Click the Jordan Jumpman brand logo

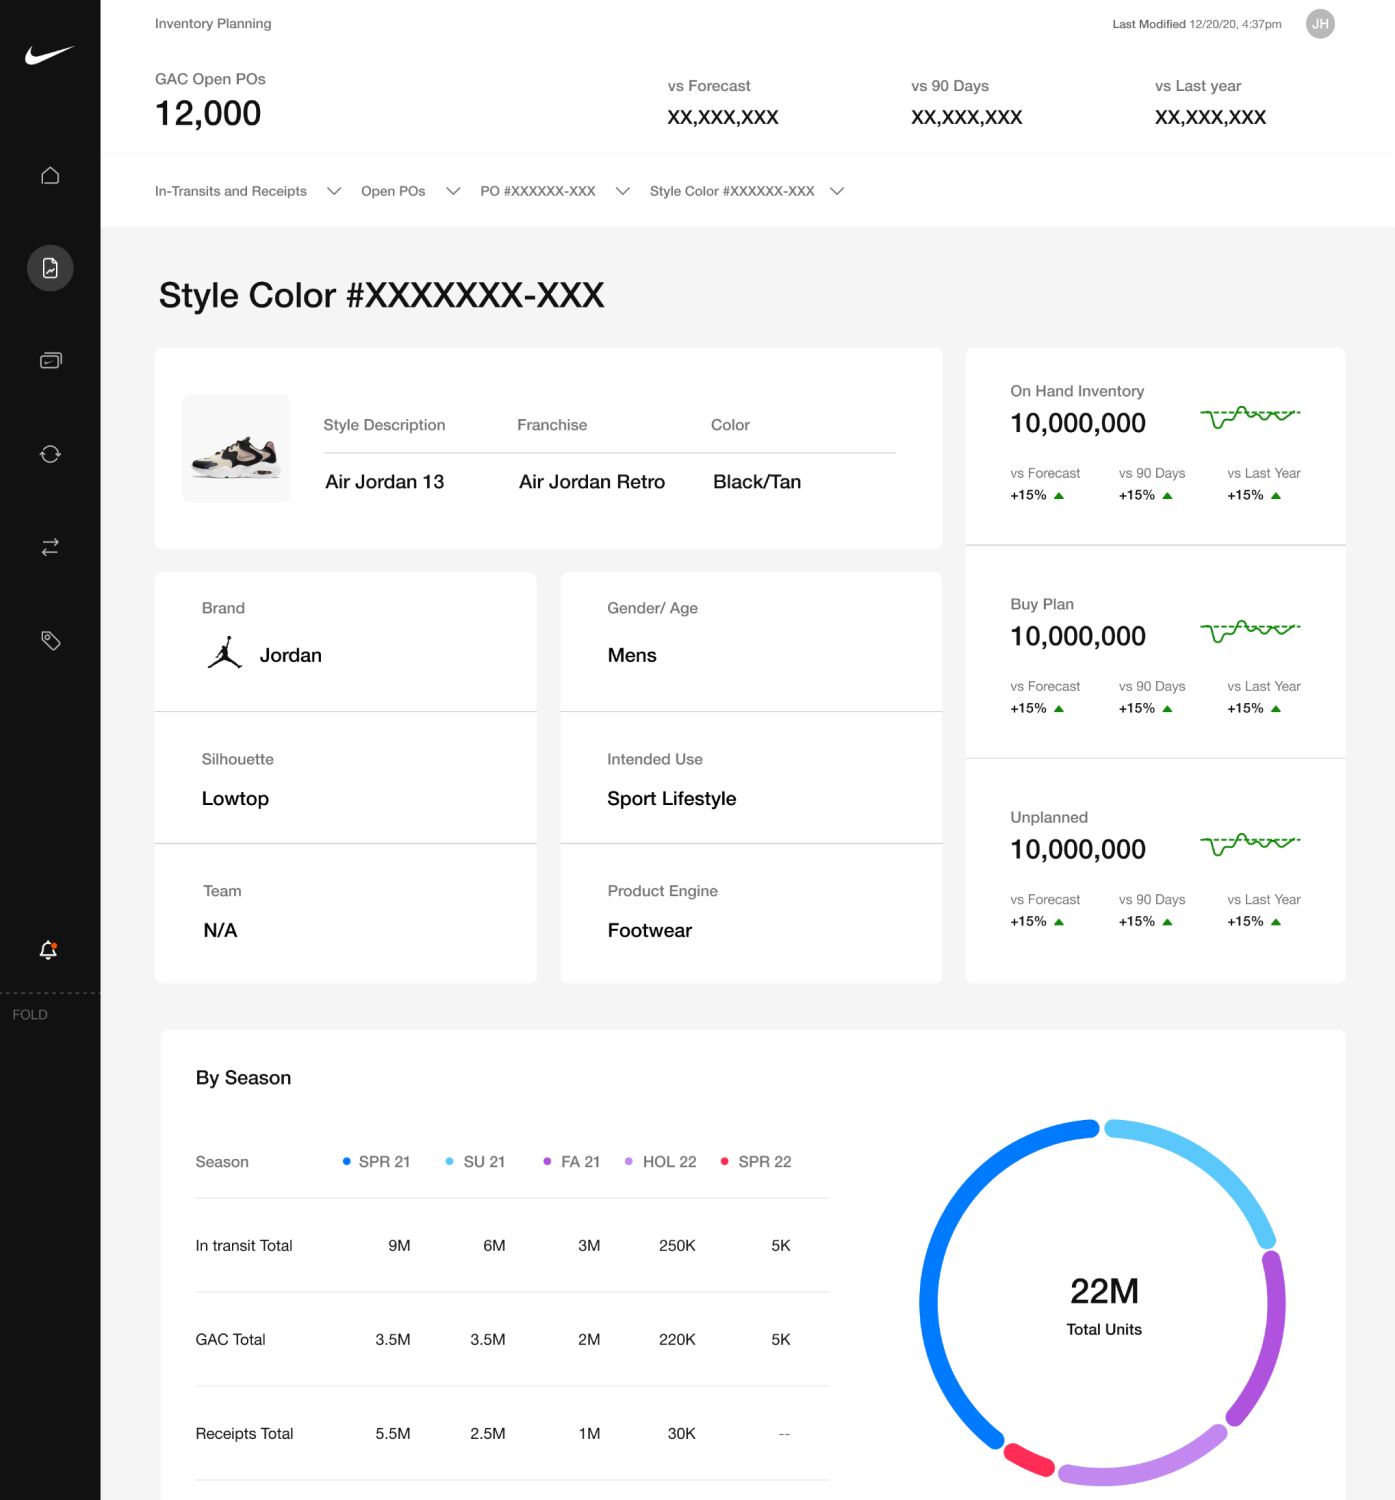tap(225, 653)
